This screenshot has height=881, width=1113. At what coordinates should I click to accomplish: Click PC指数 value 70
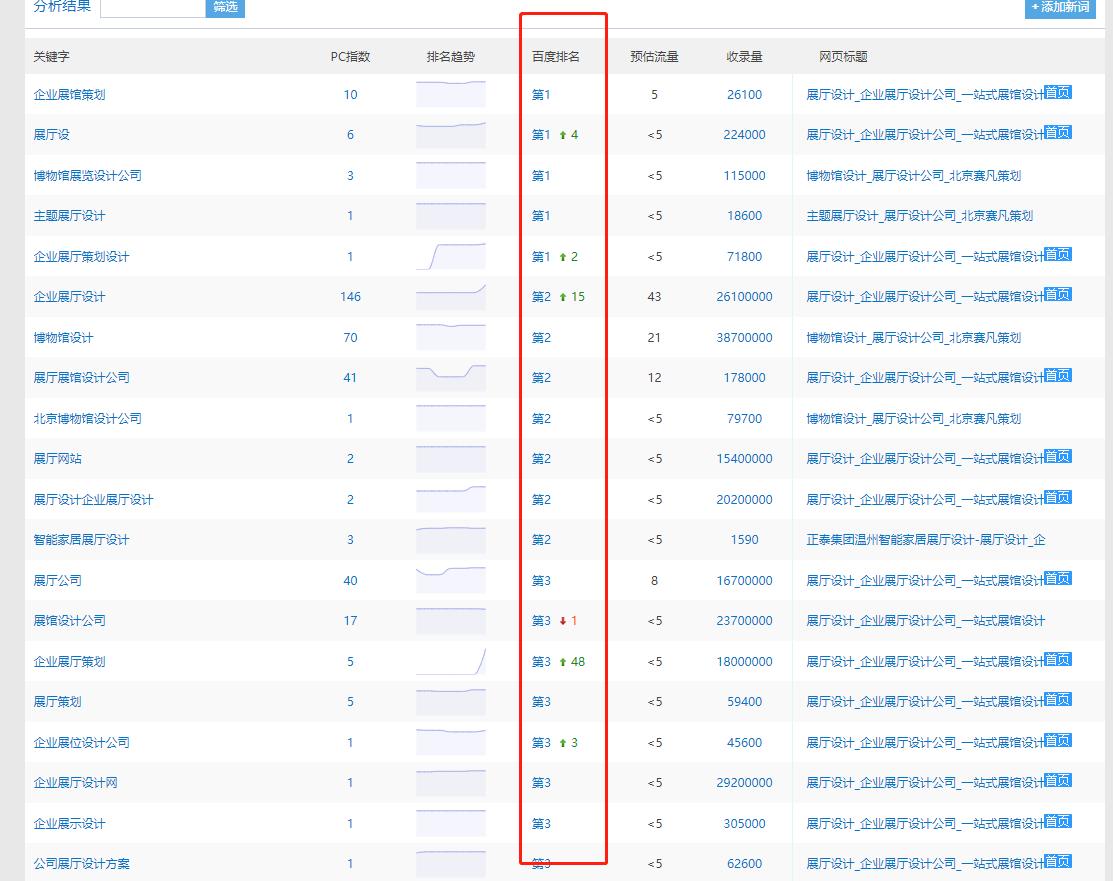350,338
